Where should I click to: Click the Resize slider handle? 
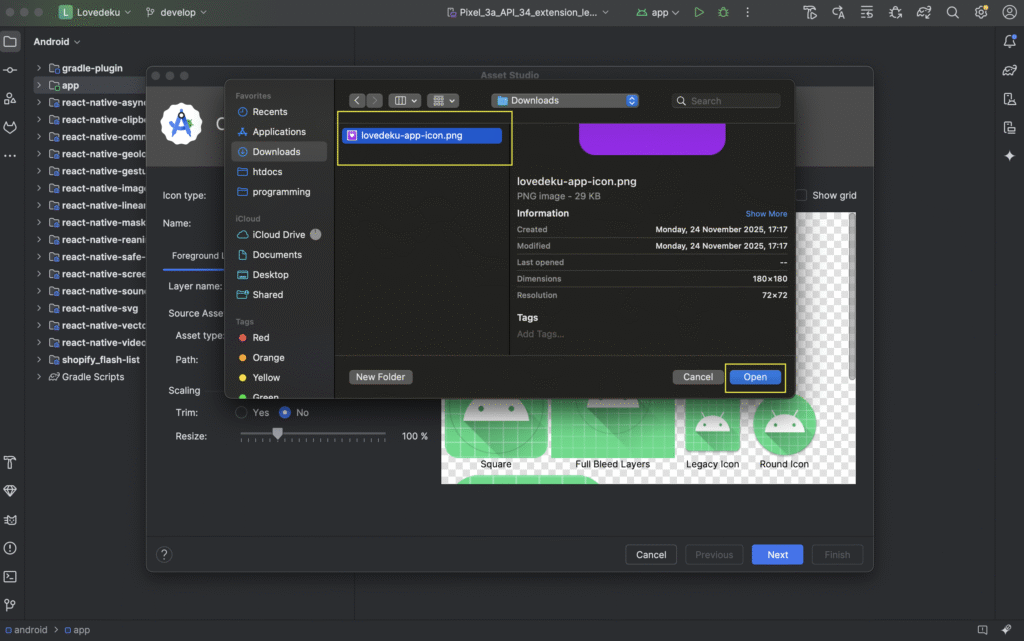pos(278,434)
